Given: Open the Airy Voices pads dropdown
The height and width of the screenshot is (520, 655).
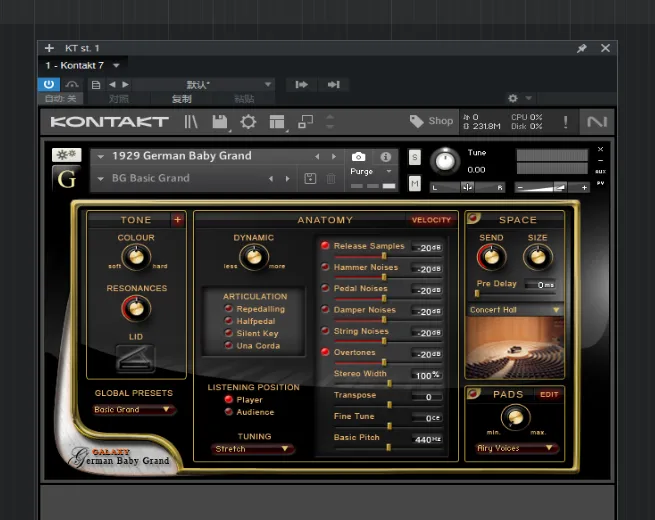Looking at the screenshot, I should 516,448.
